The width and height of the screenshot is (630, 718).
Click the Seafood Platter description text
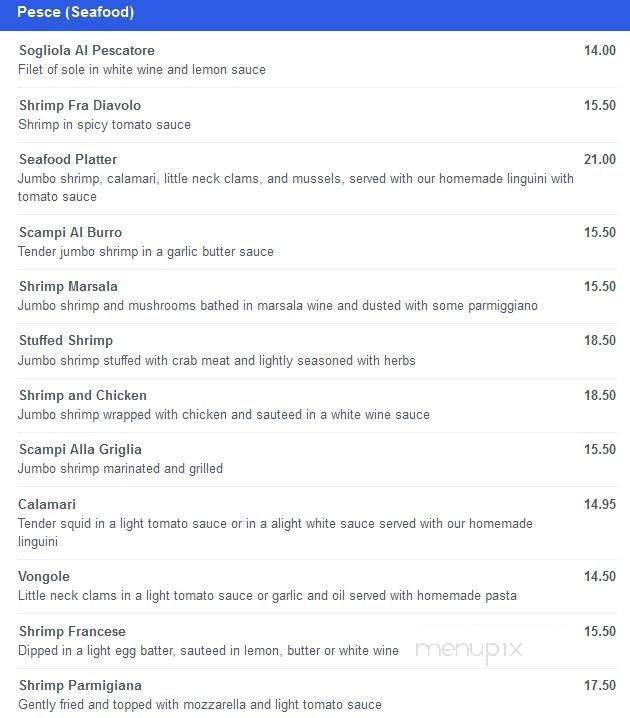point(296,188)
